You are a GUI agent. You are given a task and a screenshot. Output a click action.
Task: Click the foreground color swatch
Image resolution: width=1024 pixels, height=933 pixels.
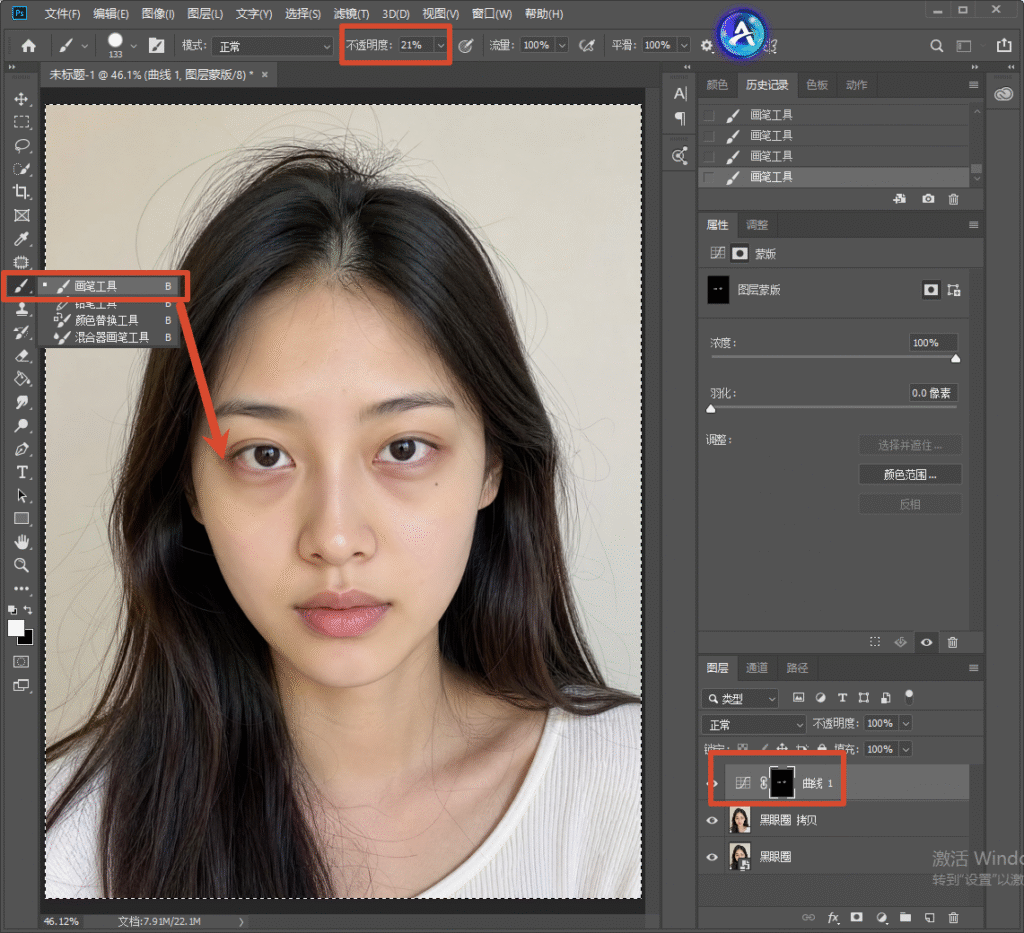tap(16, 628)
